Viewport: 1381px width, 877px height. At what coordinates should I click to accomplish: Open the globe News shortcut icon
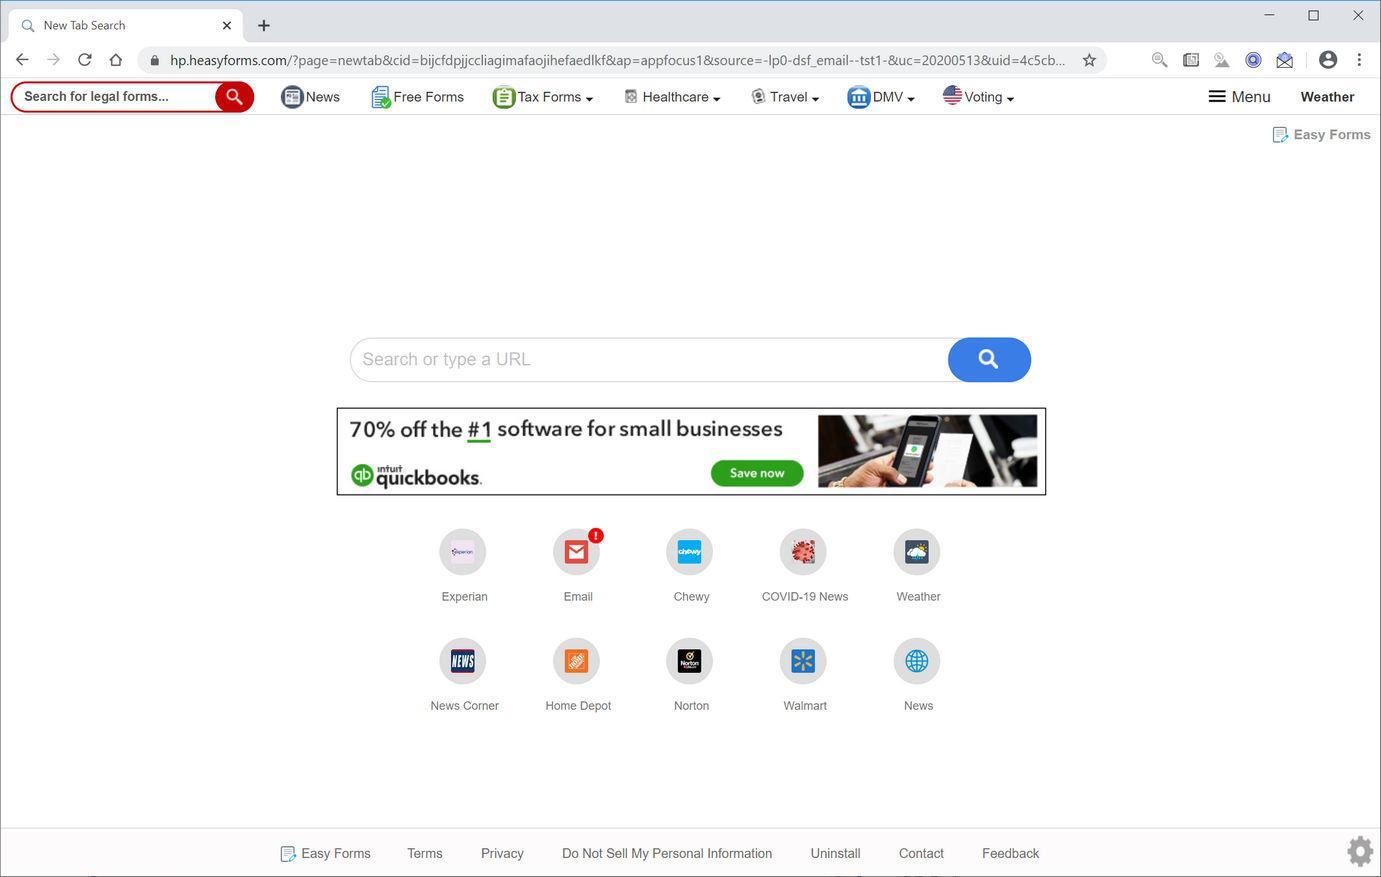click(x=917, y=661)
